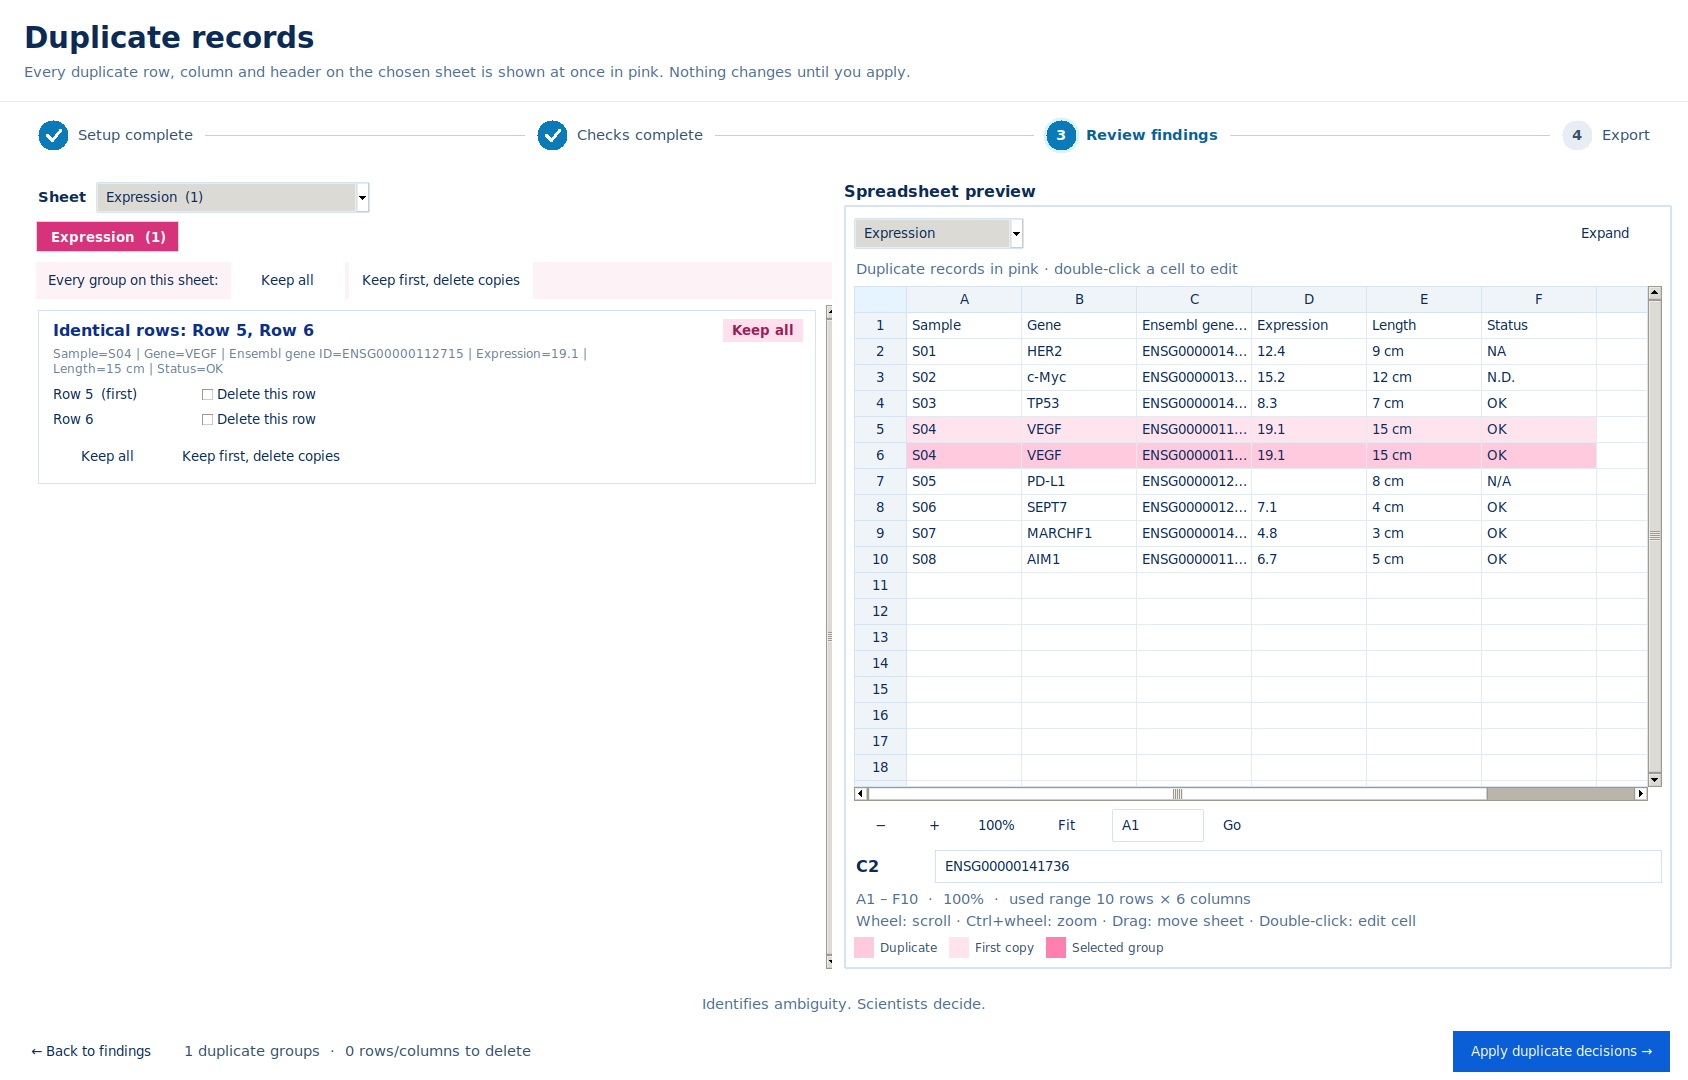Go to step 4 Export circle
The height and width of the screenshot is (1080, 1688).
pos(1577,135)
